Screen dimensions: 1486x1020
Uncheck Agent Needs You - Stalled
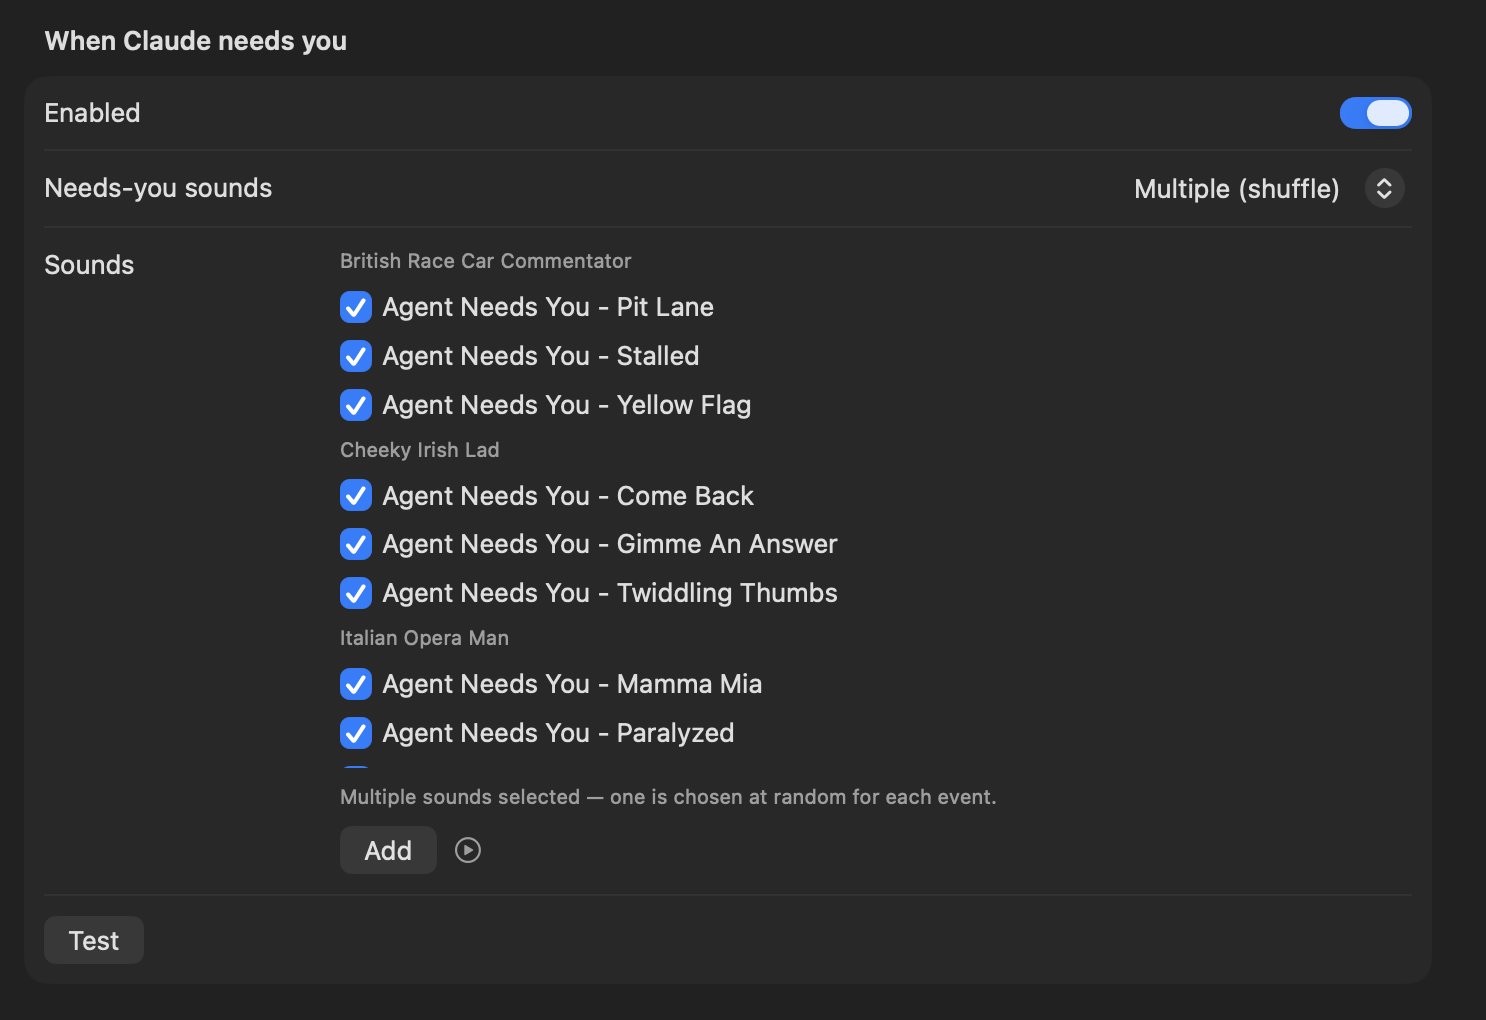click(356, 356)
